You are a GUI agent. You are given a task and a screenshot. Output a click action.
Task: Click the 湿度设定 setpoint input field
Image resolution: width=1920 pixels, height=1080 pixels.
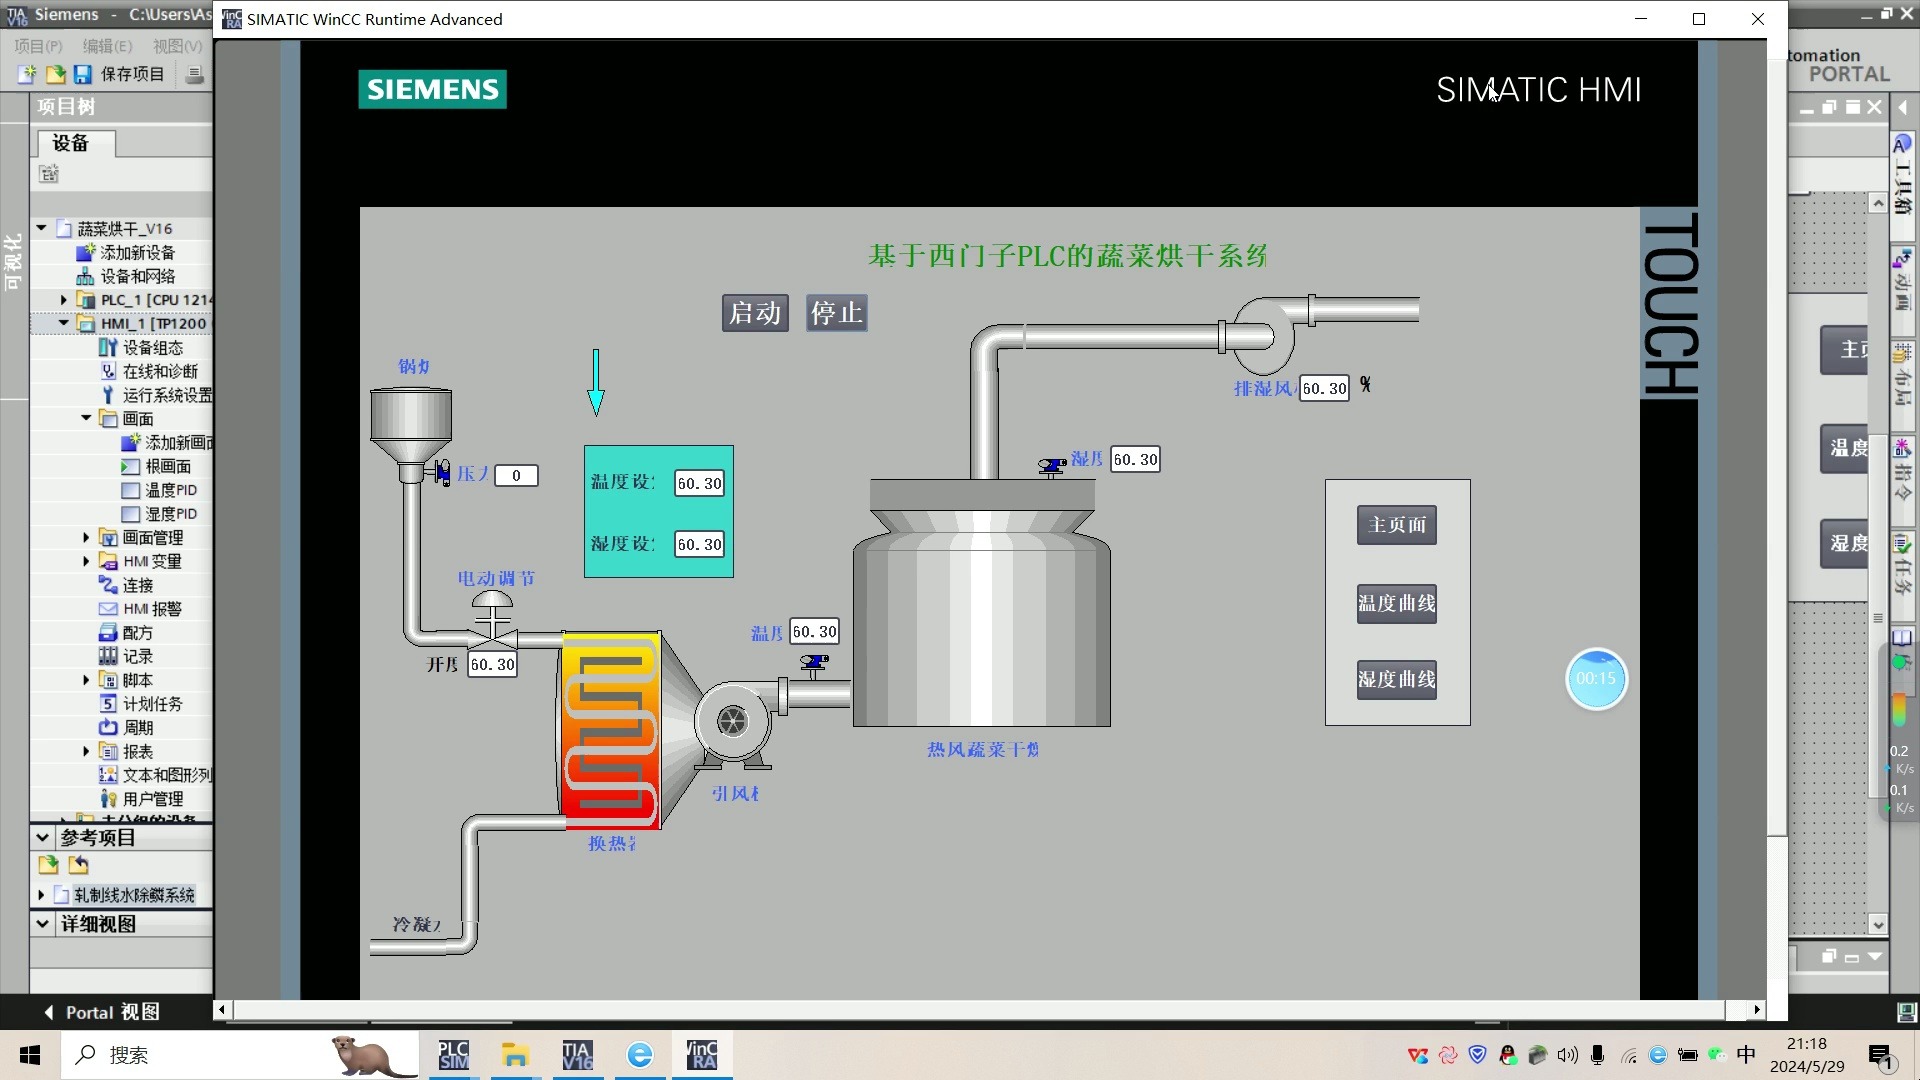coord(699,544)
